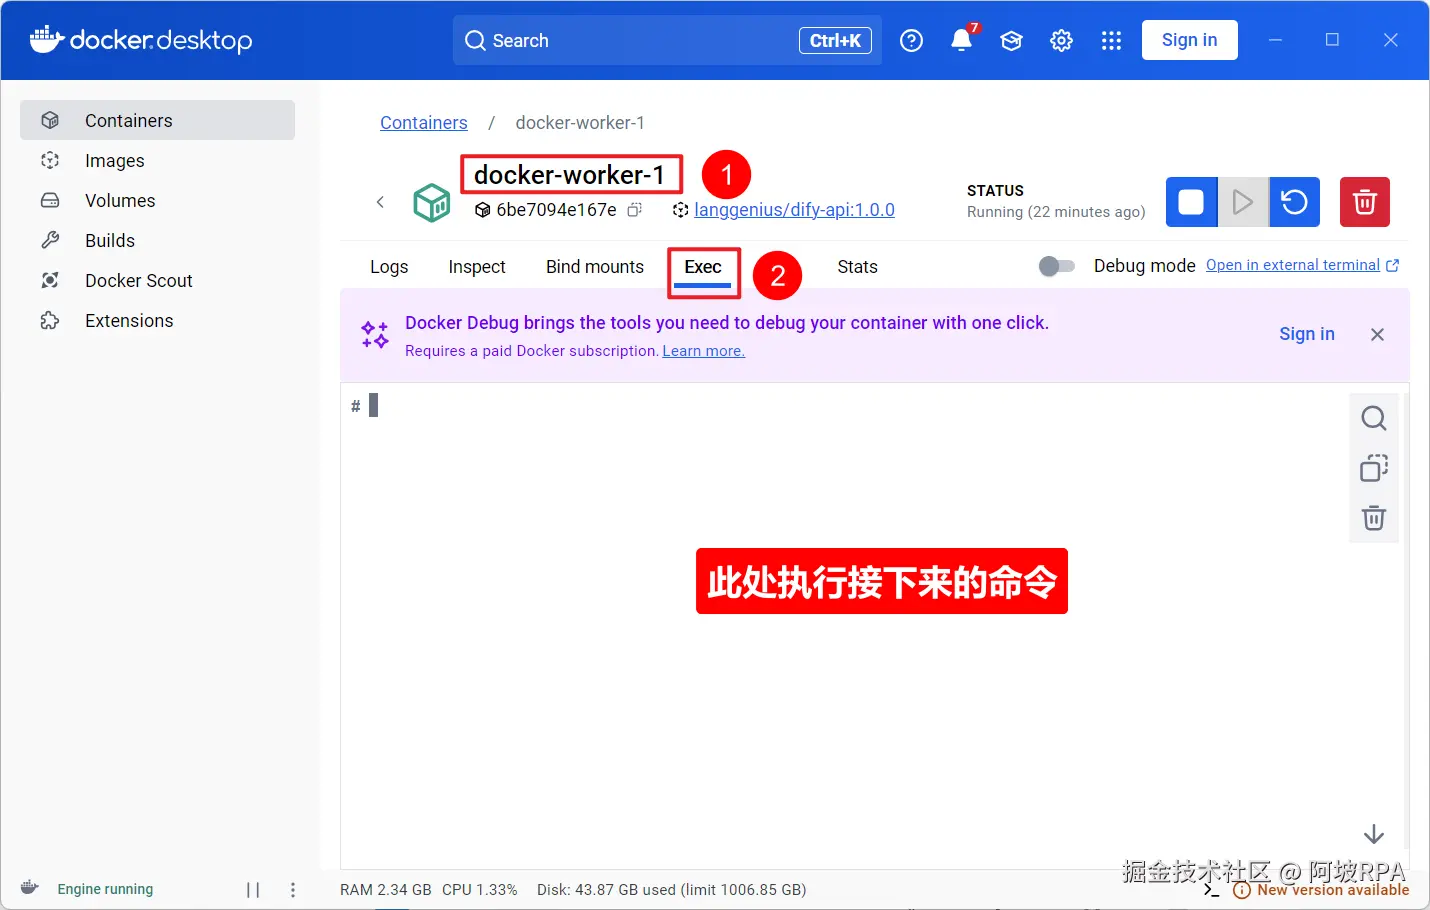This screenshot has width=1430, height=910.
Task: Open the help question mark icon
Action: pyautogui.click(x=911, y=40)
